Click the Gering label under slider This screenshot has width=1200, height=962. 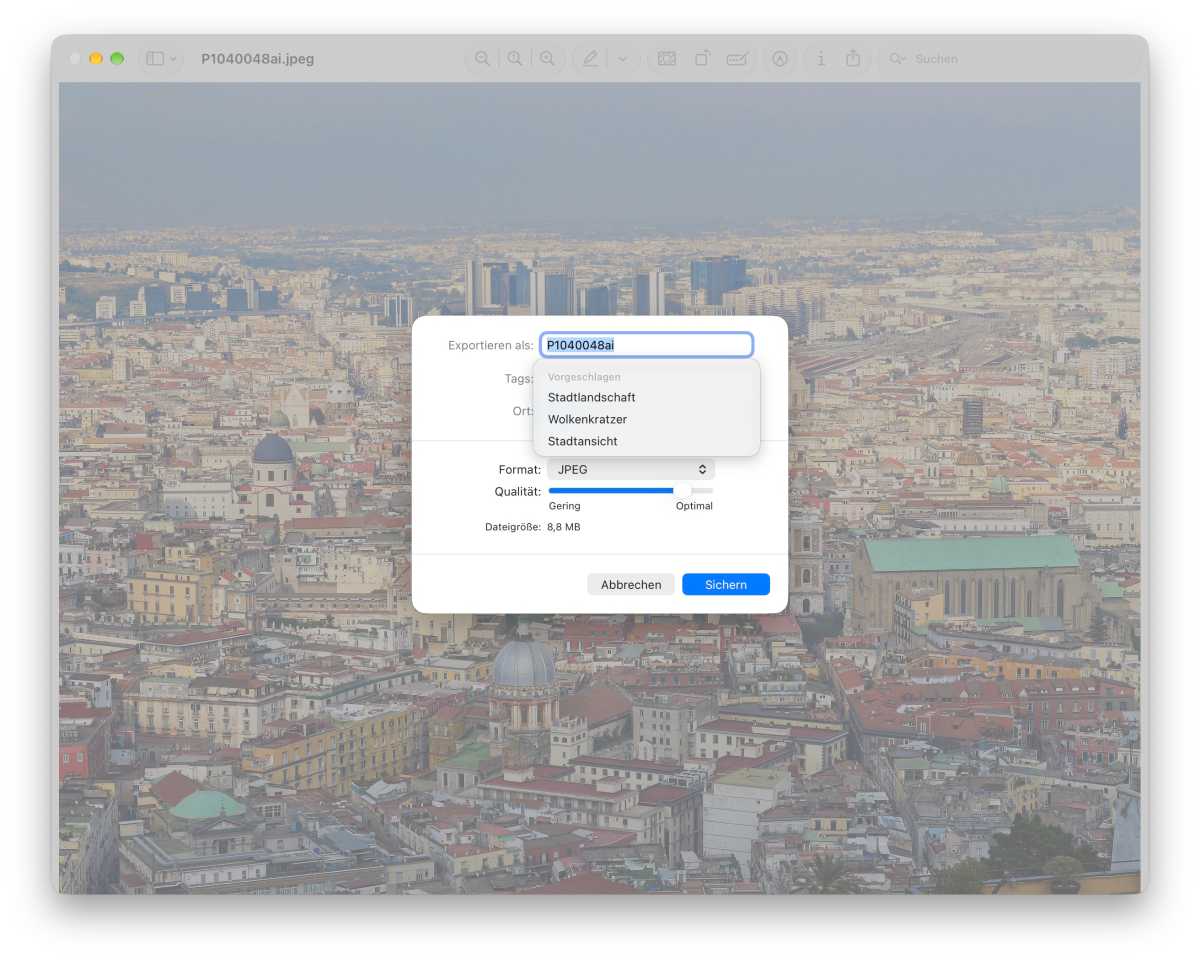tap(564, 506)
